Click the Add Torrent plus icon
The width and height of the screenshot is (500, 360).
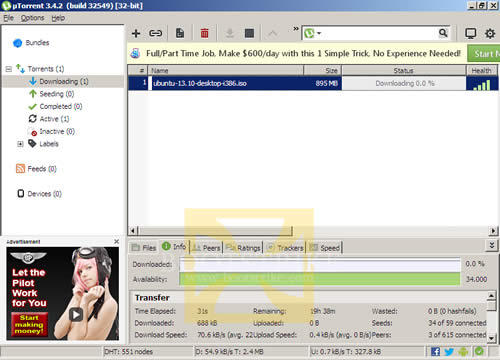(x=136, y=33)
